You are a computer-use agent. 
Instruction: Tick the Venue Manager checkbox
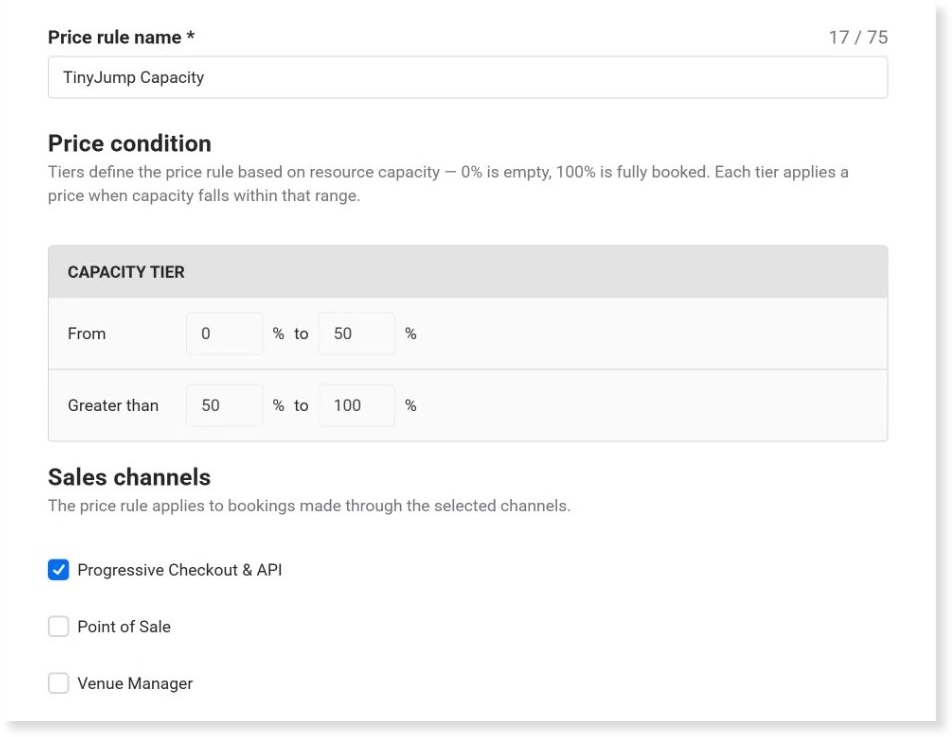point(58,683)
